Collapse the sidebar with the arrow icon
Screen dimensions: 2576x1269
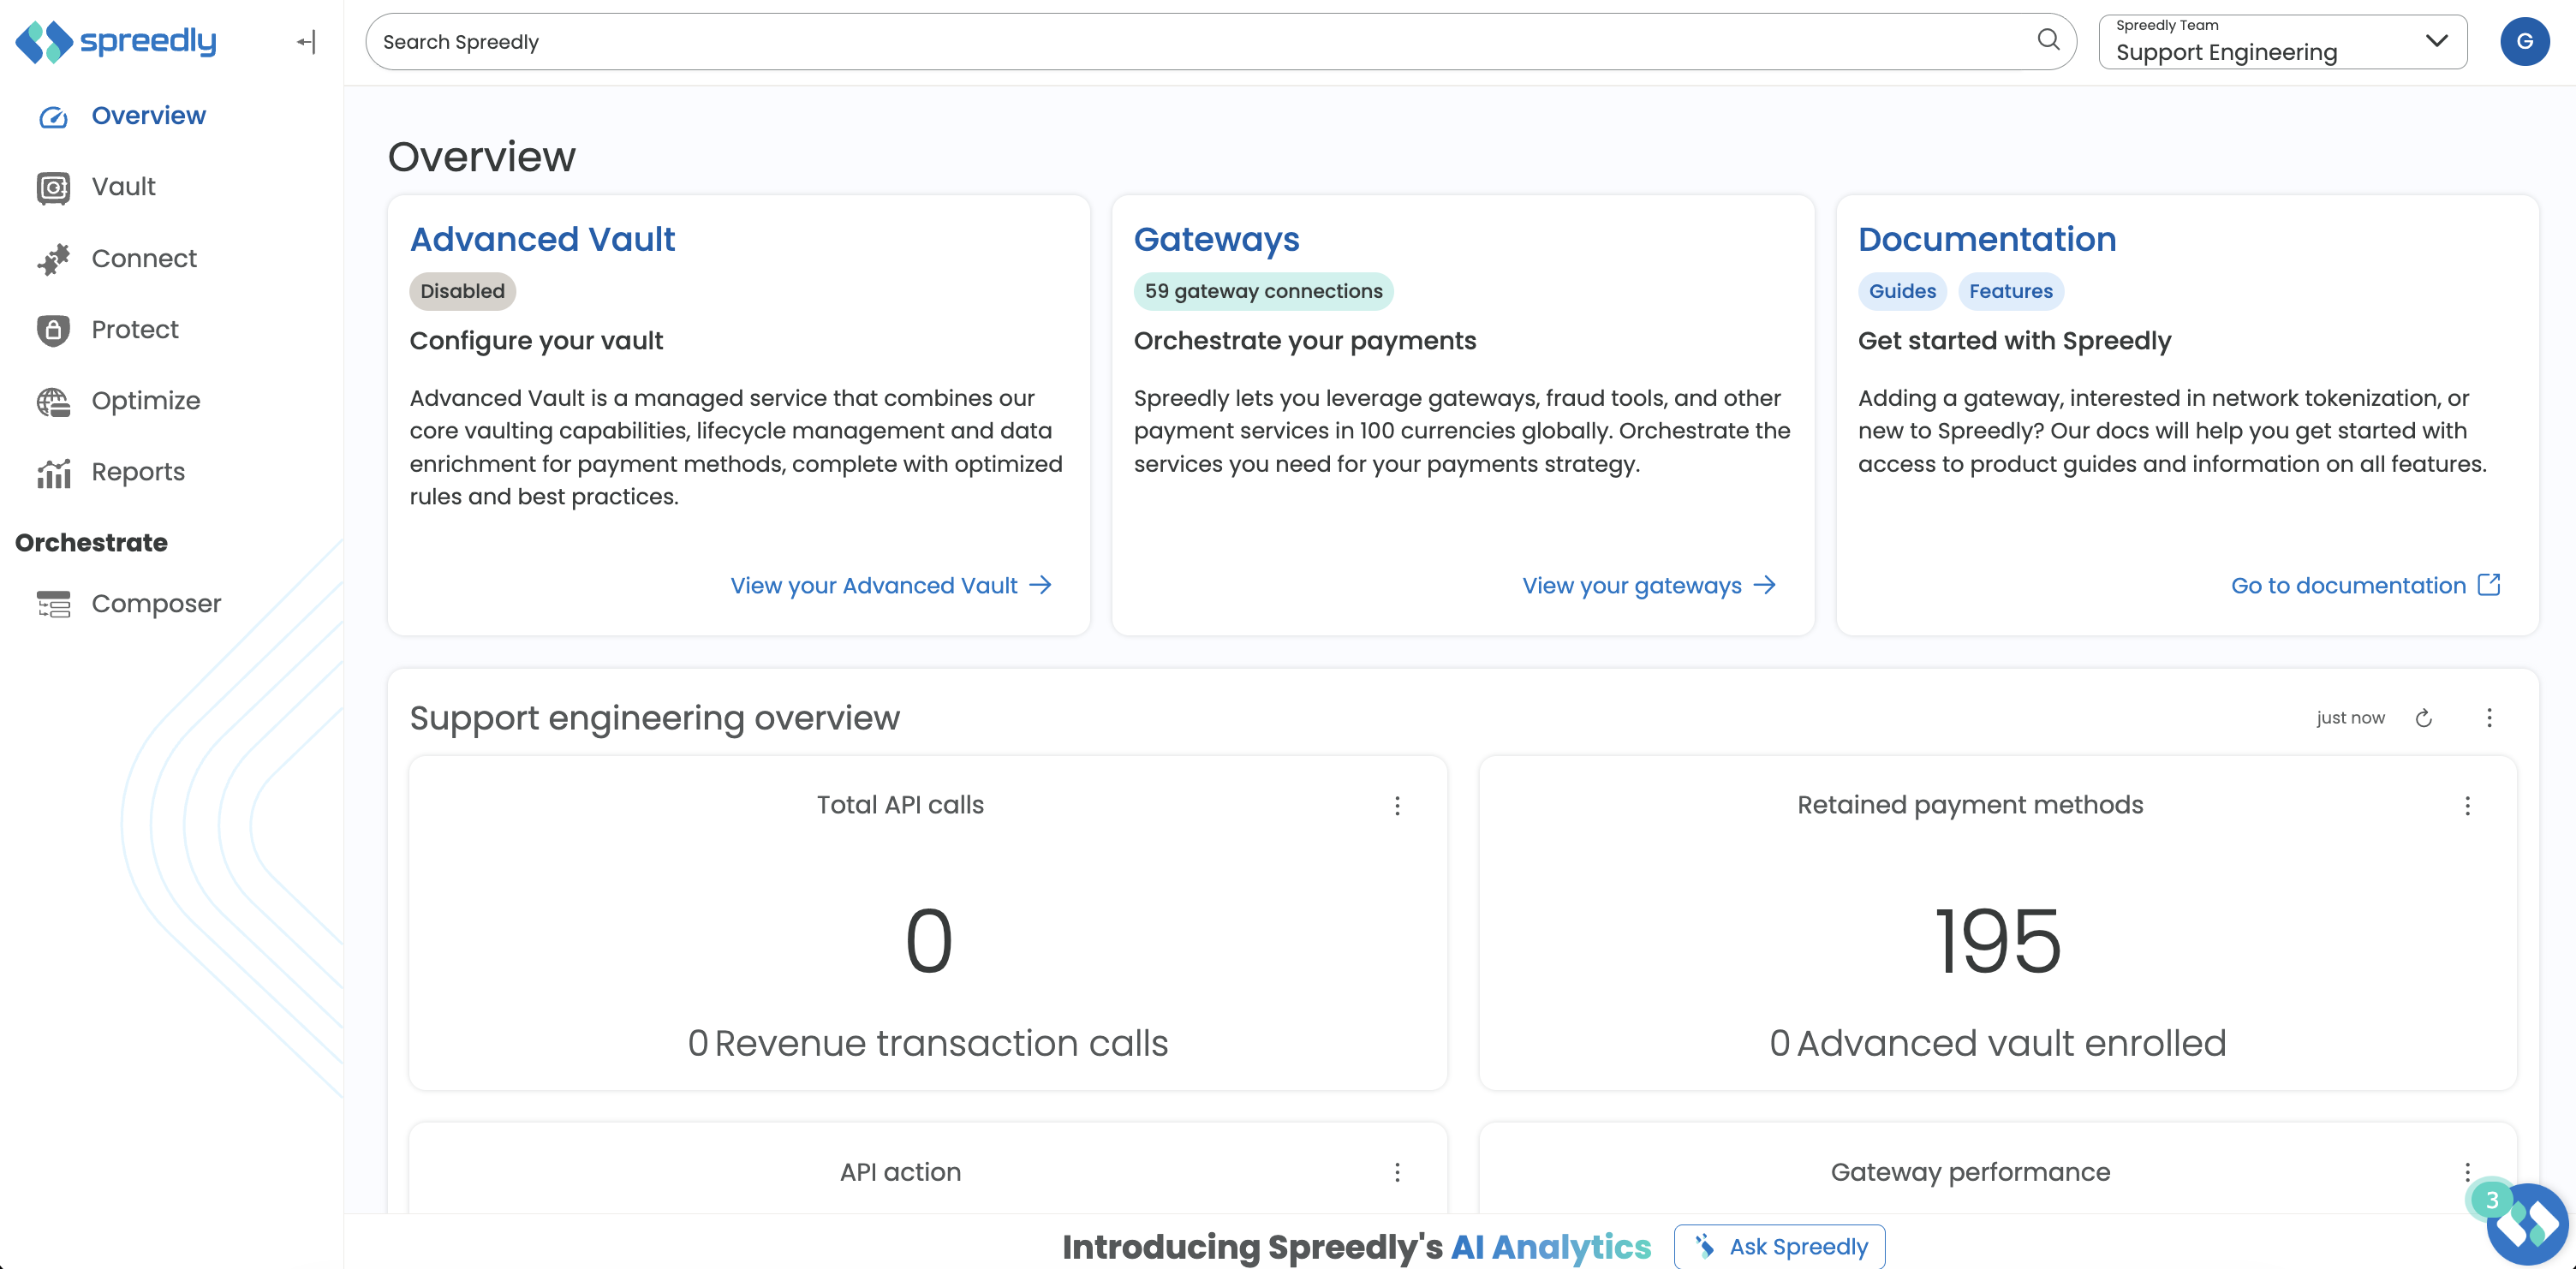pyautogui.click(x=306, y=42)
